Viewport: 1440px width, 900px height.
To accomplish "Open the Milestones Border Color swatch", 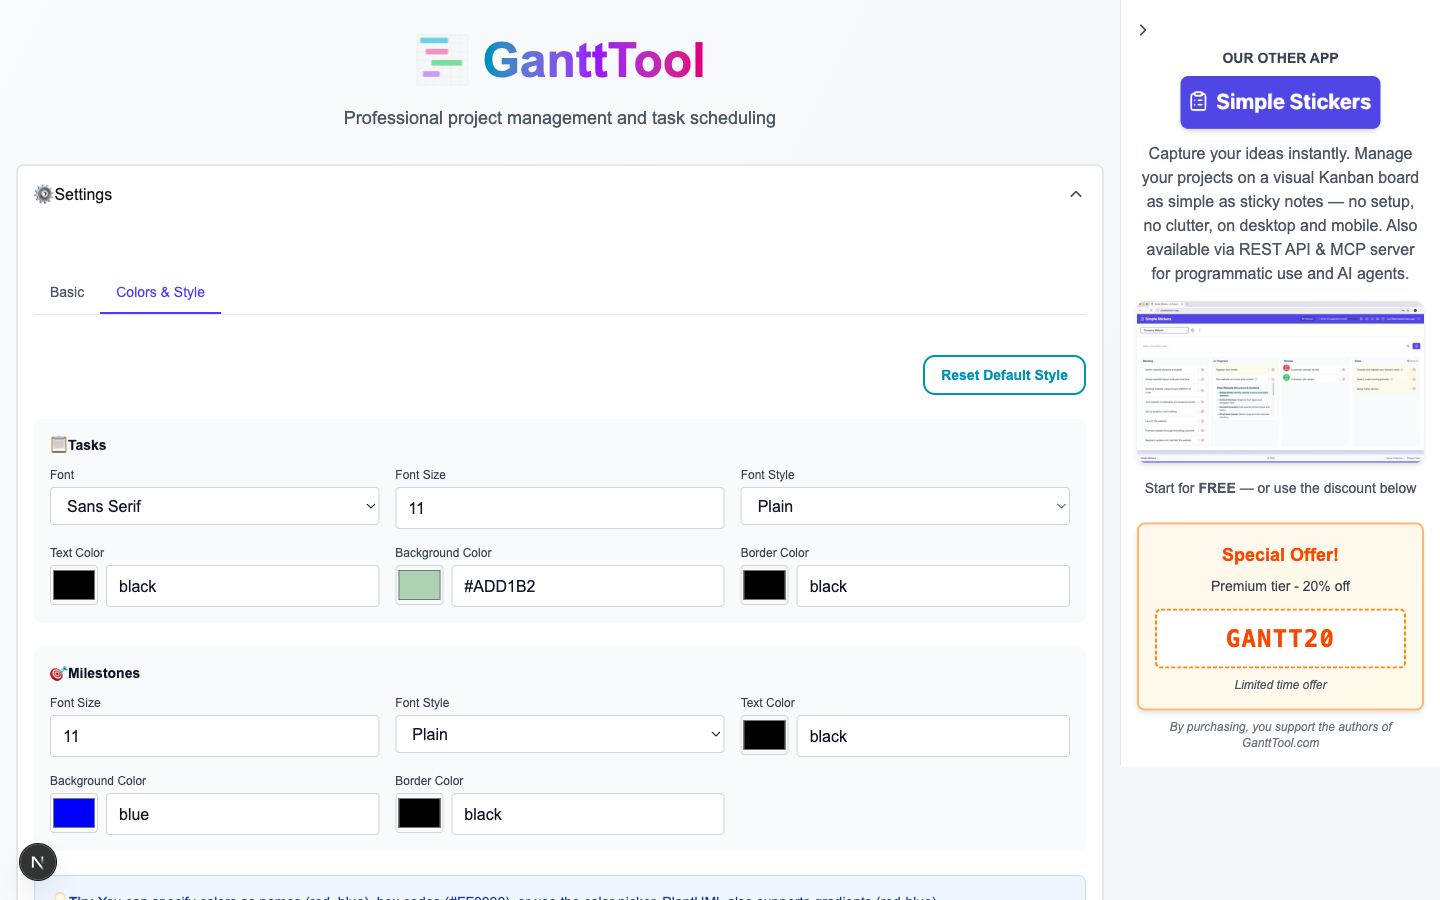I will tap(419, 813).
